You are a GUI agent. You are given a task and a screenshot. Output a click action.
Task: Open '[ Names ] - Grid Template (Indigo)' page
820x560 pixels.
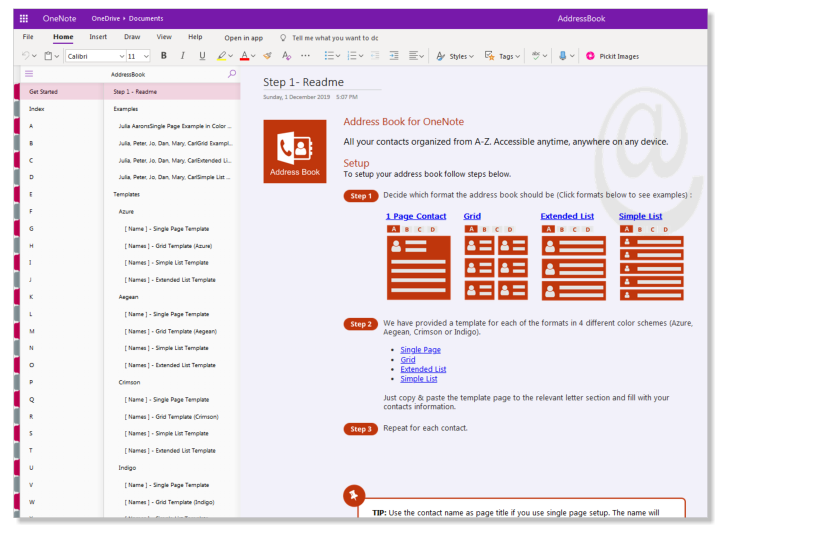pyautogui.click(x=172, y=502)
